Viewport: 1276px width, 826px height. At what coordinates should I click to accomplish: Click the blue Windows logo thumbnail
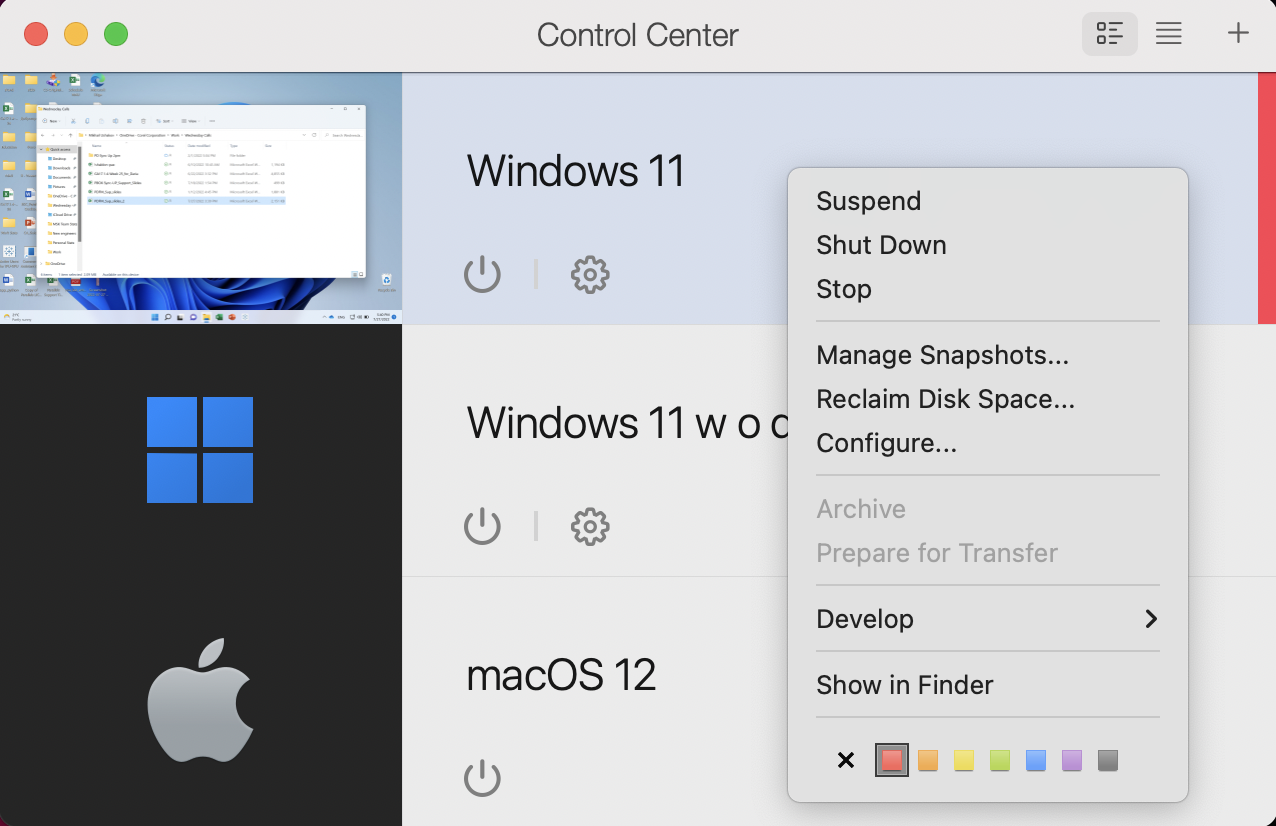(200, 450)
